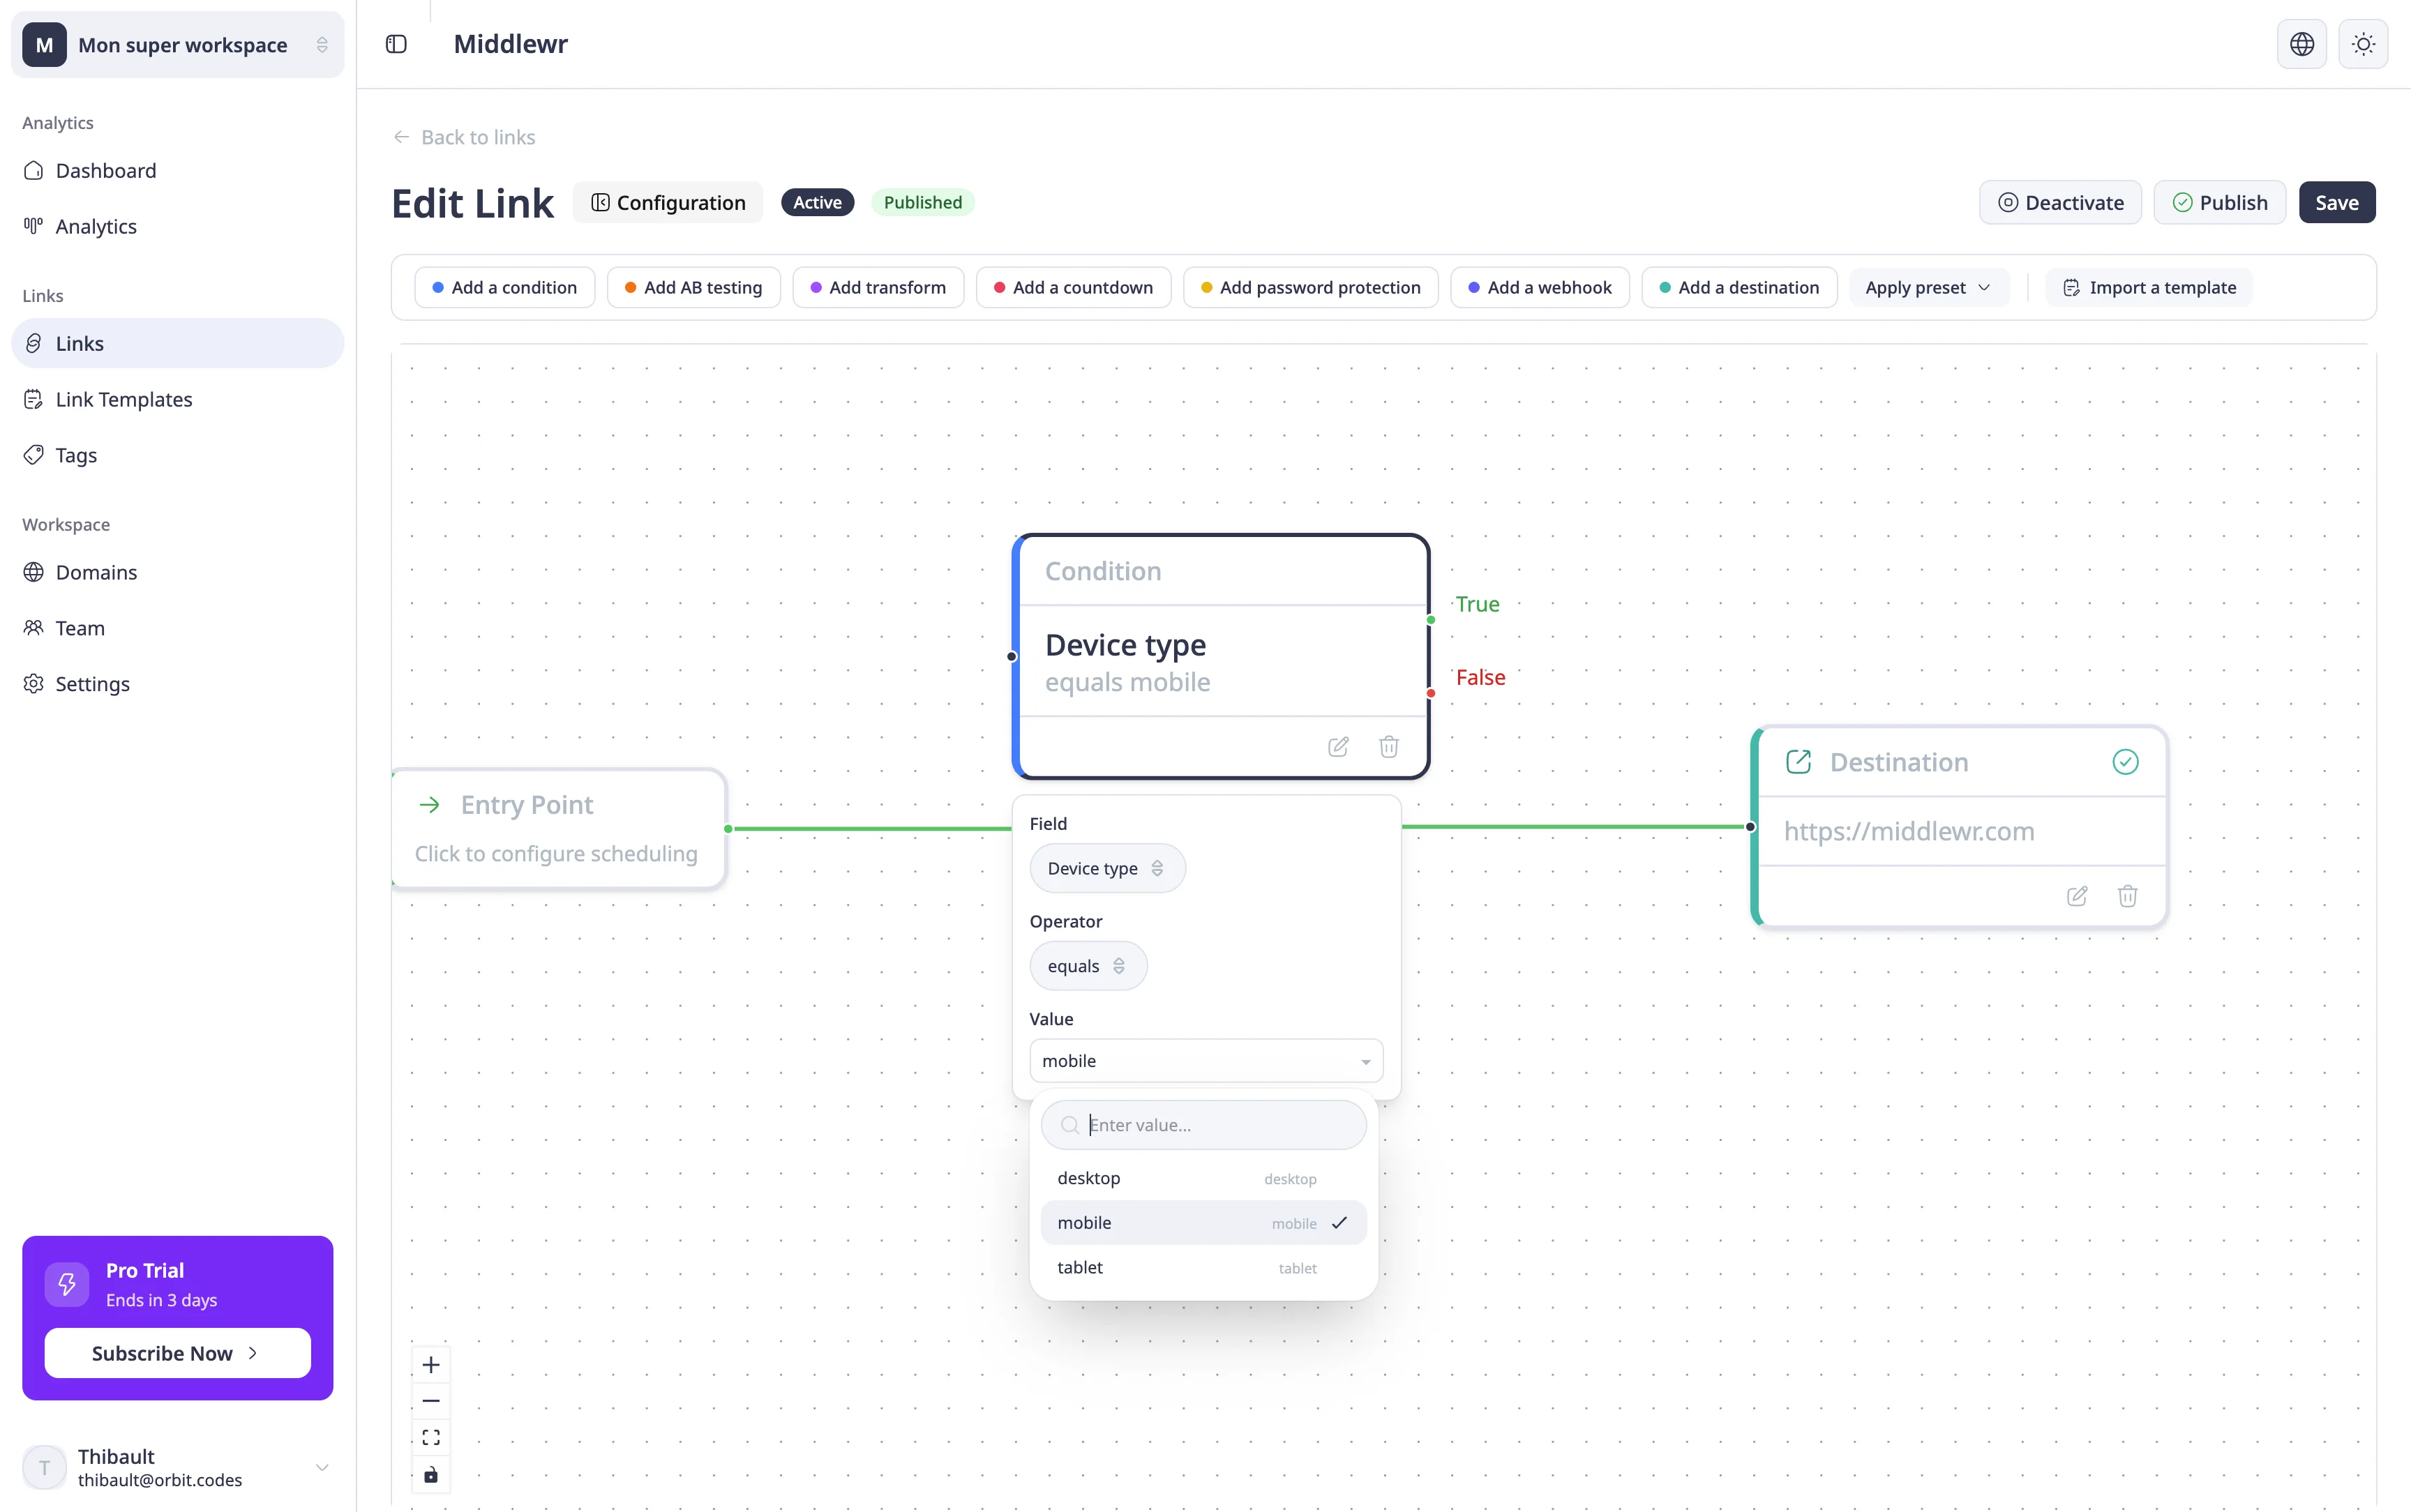This screenshot has height=1512, width=2411.
Task: Click the Entry Point arrow icon
Action: (x=429, y=805)
